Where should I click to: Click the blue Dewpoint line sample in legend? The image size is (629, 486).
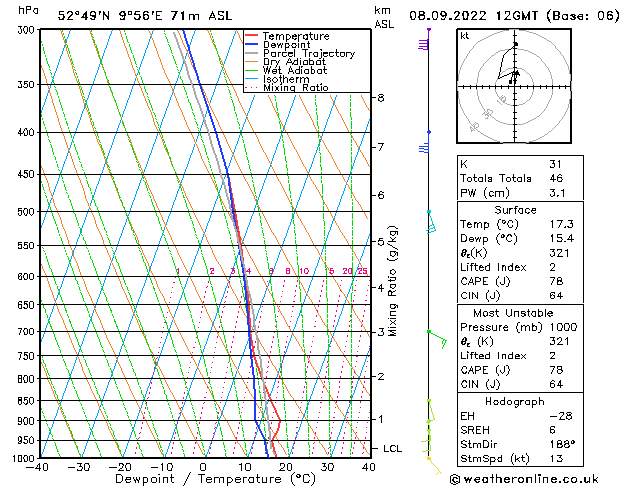[x=251, y=44]
